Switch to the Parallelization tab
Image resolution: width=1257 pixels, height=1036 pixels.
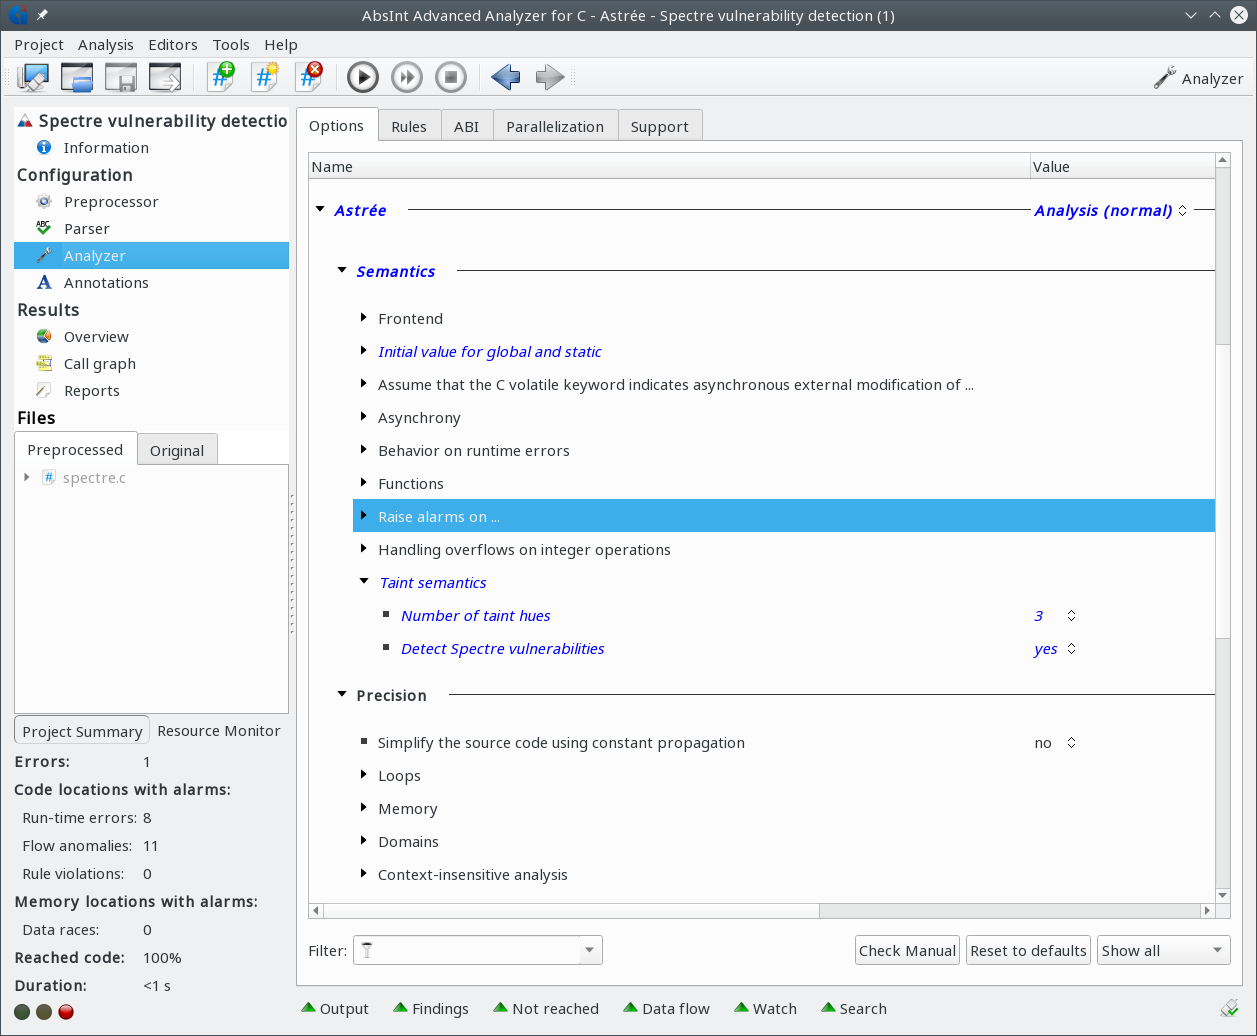pos(555,127)
